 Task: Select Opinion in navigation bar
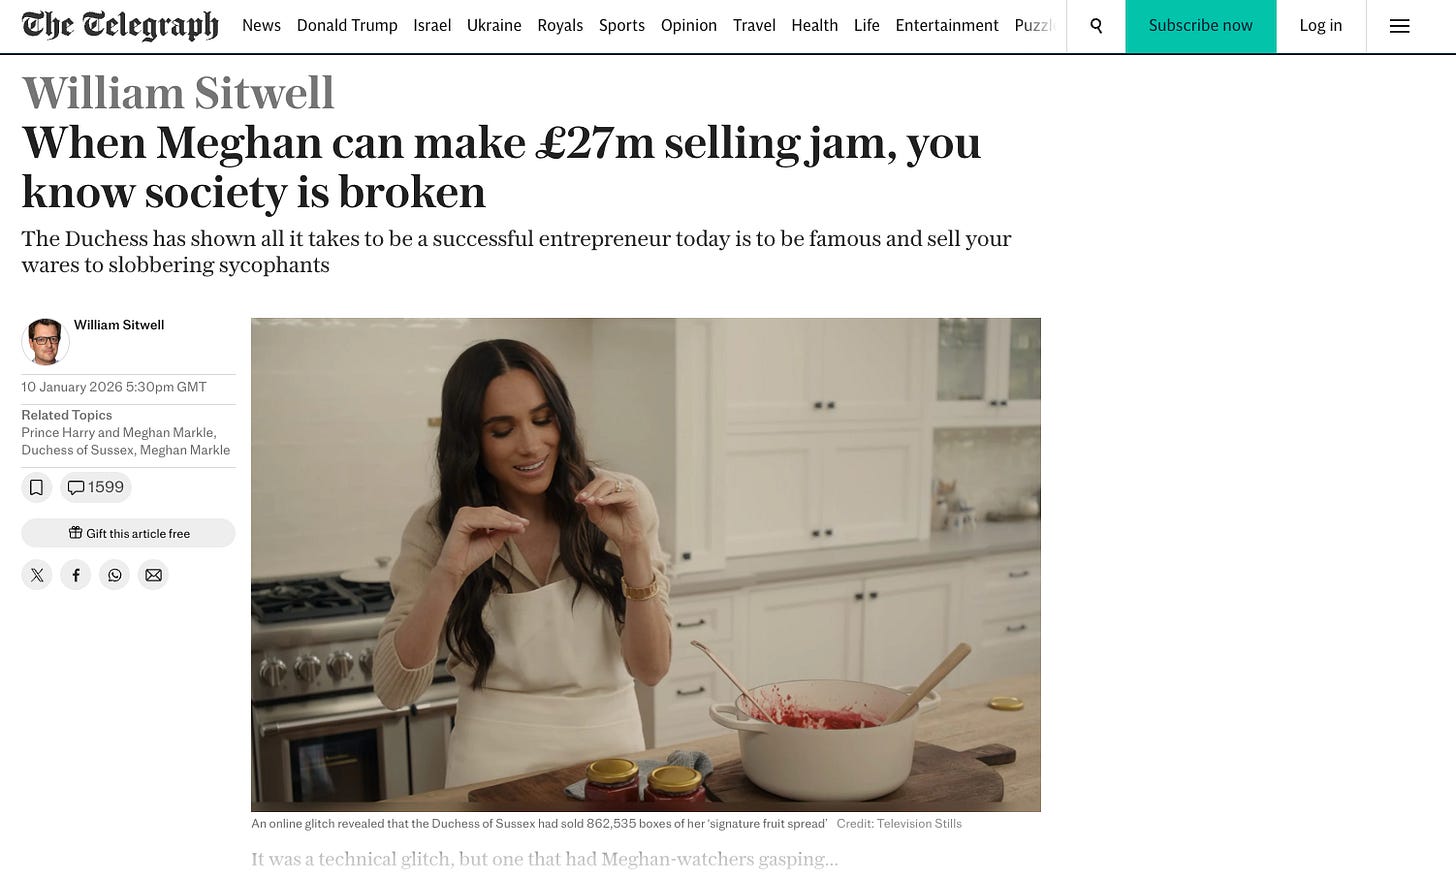click(x=689, y=26)
